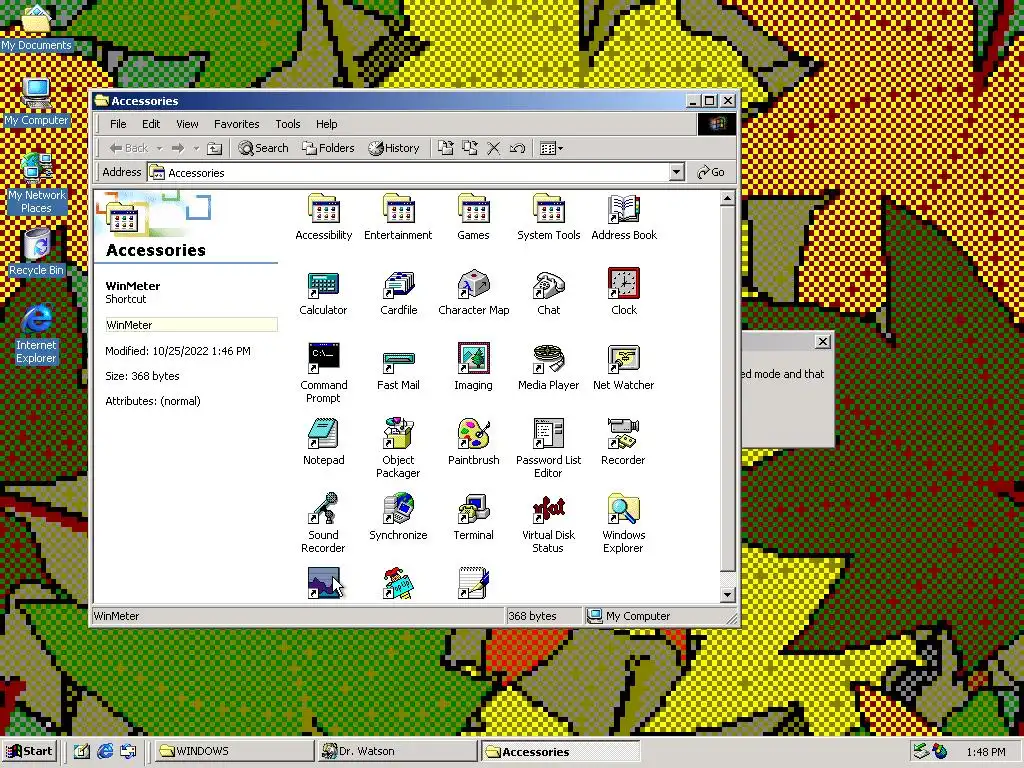
Task: Select the Paintbrush palette icon
Action: (473, 434)
